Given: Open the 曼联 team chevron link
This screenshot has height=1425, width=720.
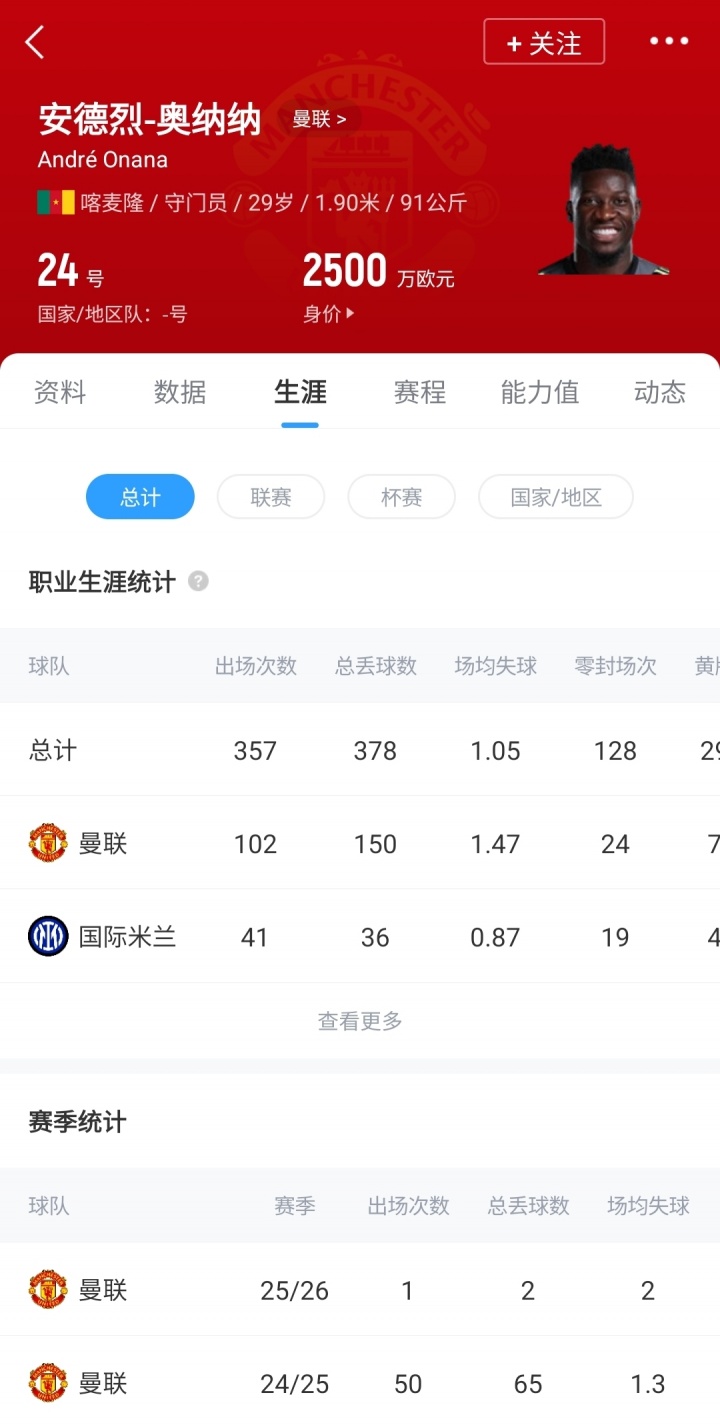Looking at the screenshot, I should tap(319, 120).
